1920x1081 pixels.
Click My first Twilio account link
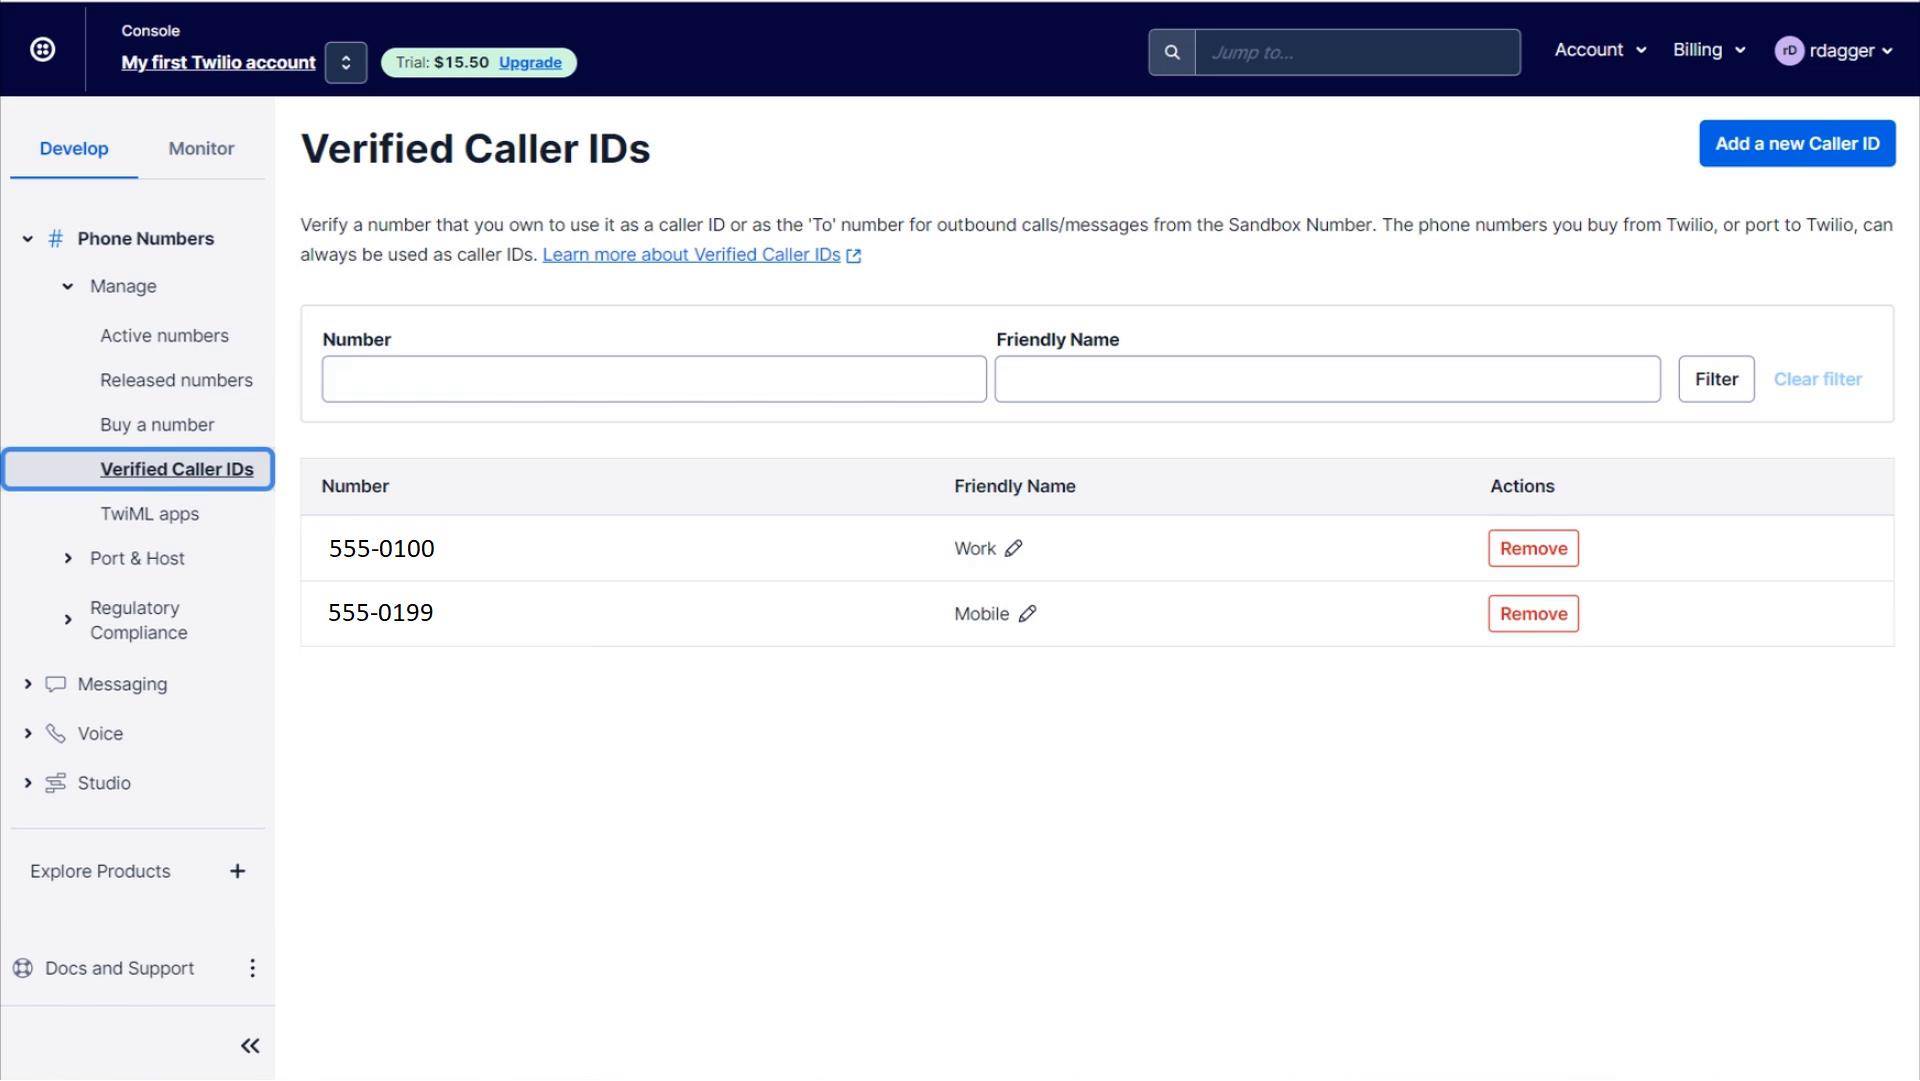point(218,62)
